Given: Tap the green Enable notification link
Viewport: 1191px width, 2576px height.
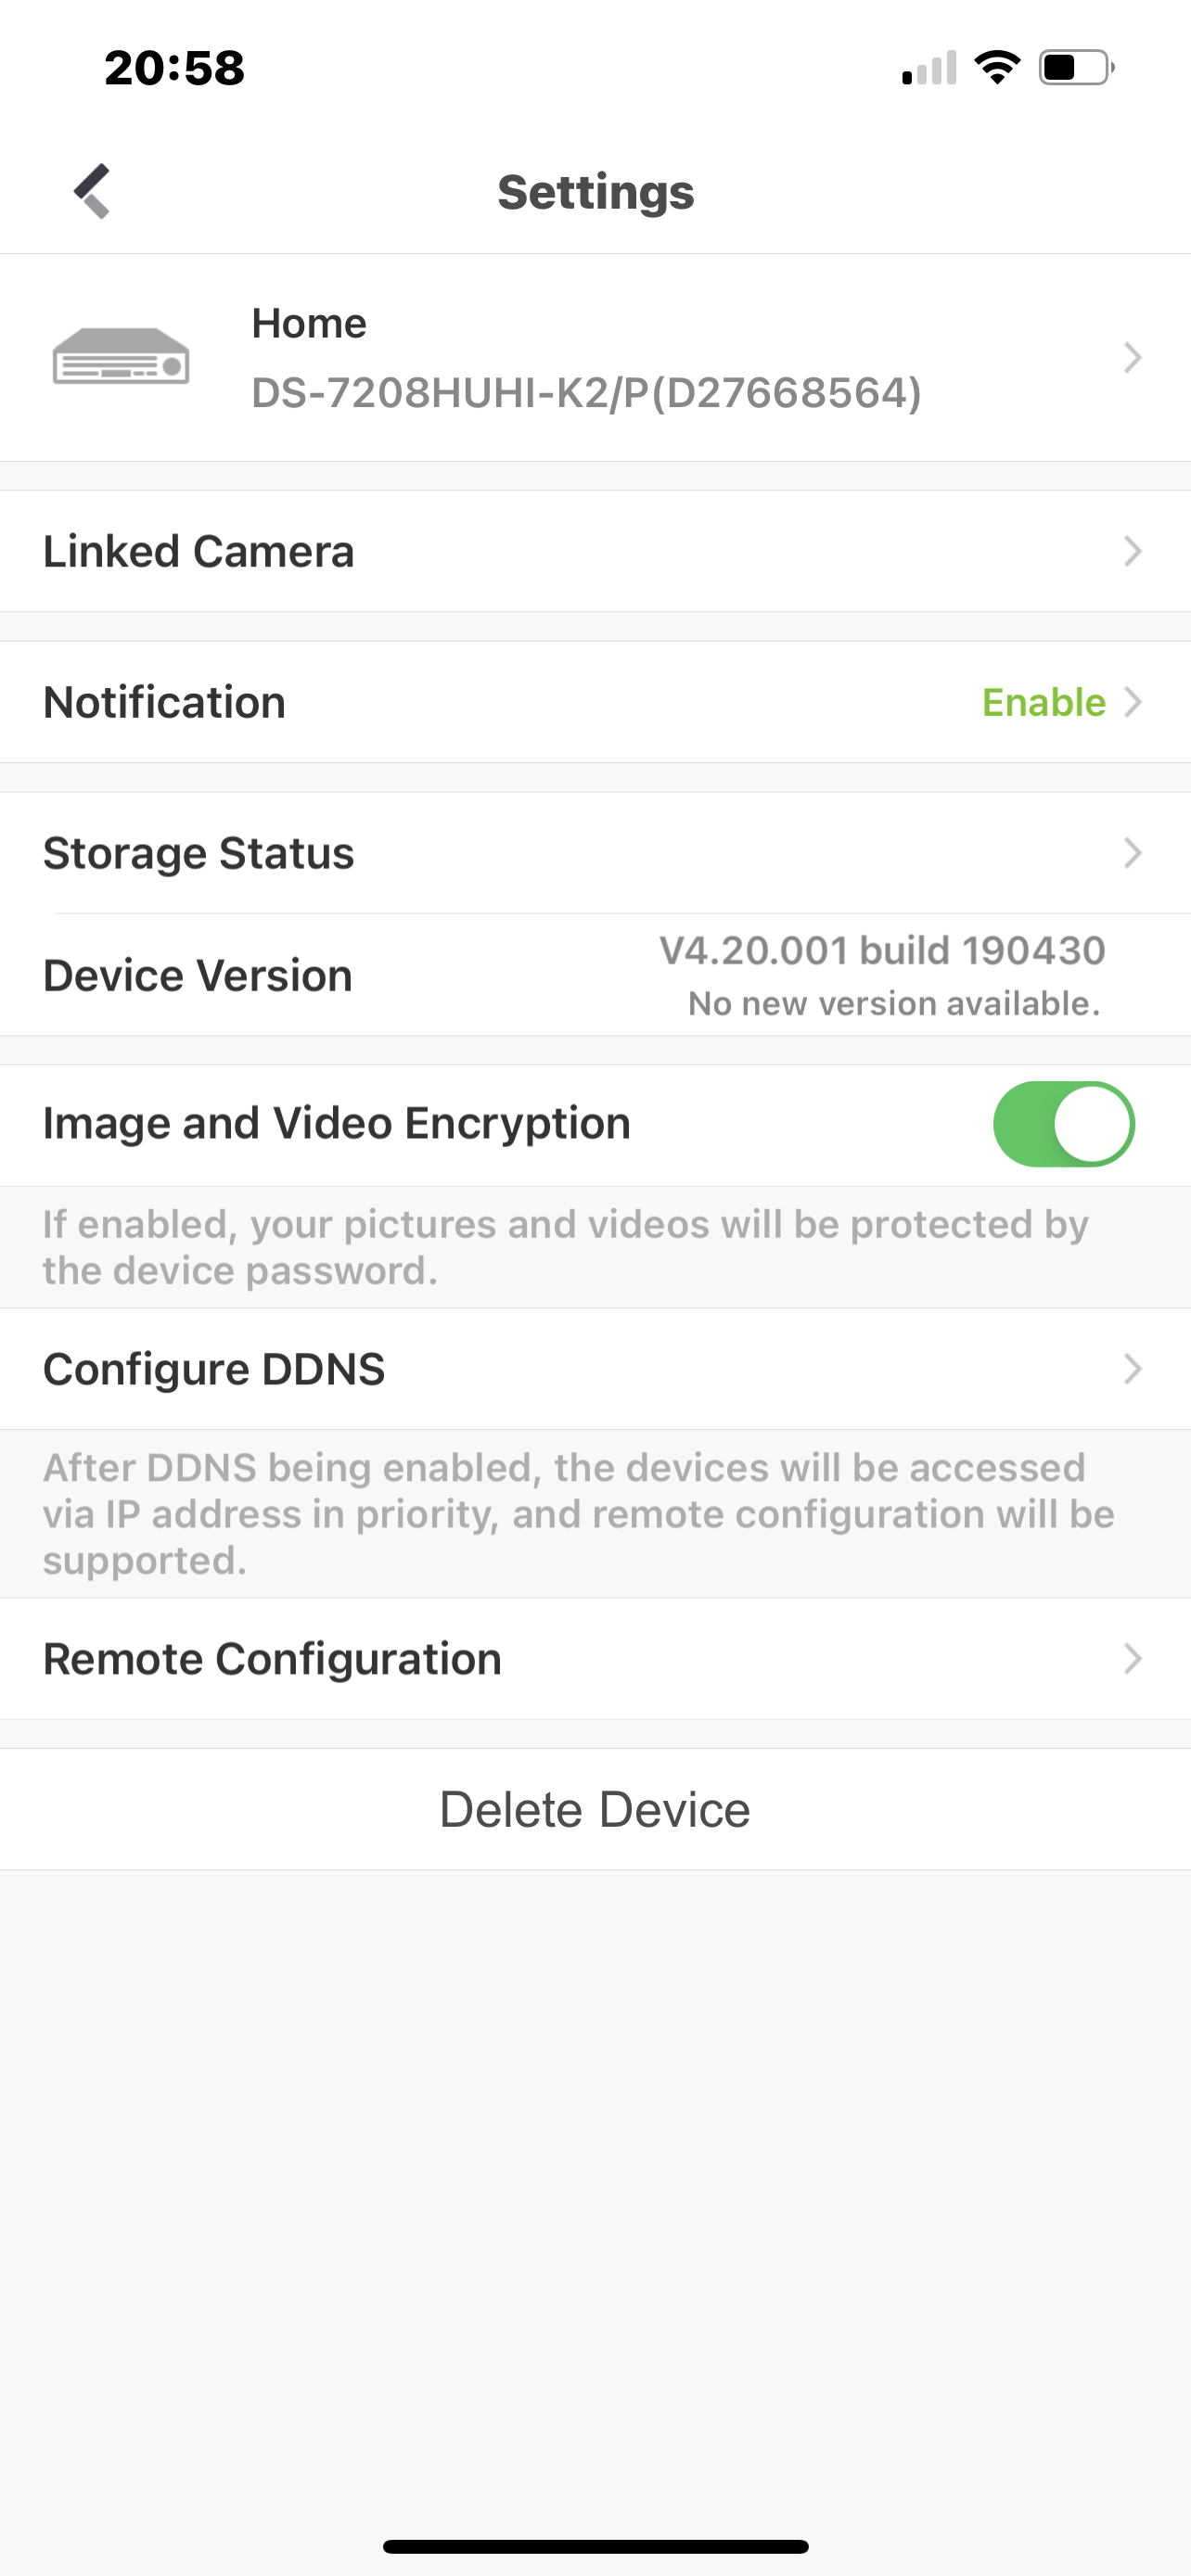Looking at the screenshot, I should 1043,702.
